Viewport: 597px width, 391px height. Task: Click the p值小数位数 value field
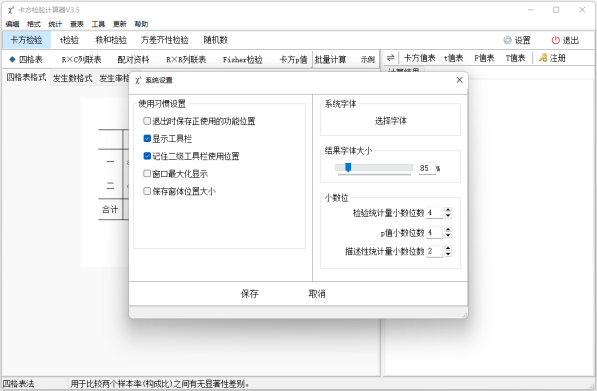(x=434, y=232)
